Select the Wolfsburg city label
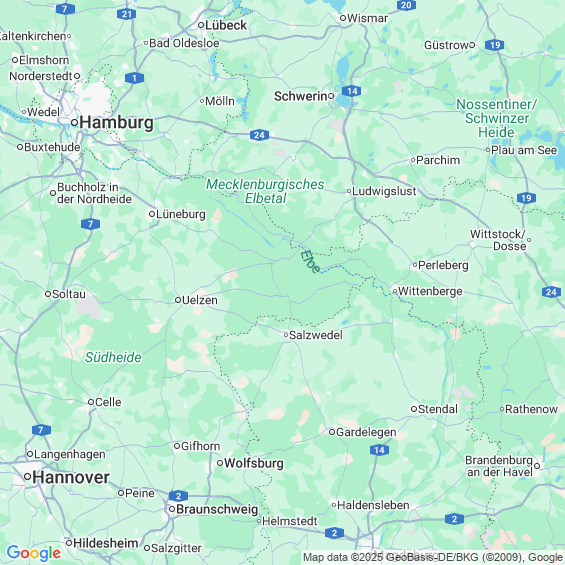Image resolution: width=565 pixels, height=565 pixels. tap(254, 463)
